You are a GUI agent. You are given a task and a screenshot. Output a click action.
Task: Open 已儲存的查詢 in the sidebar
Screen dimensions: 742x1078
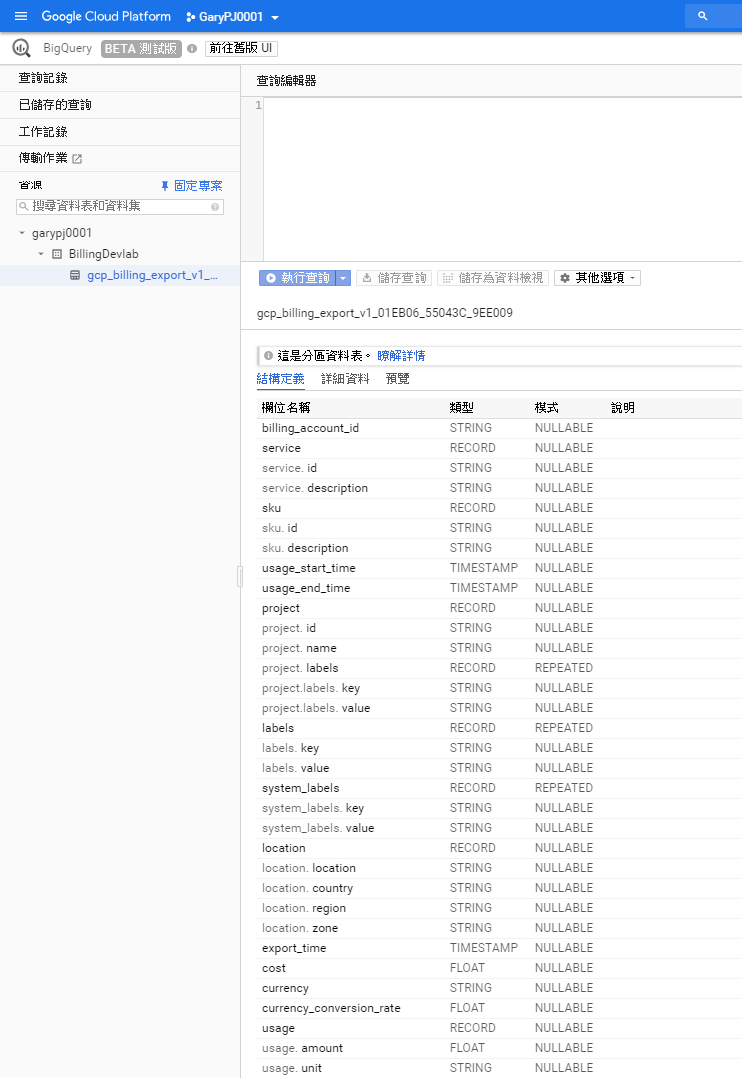55,104
